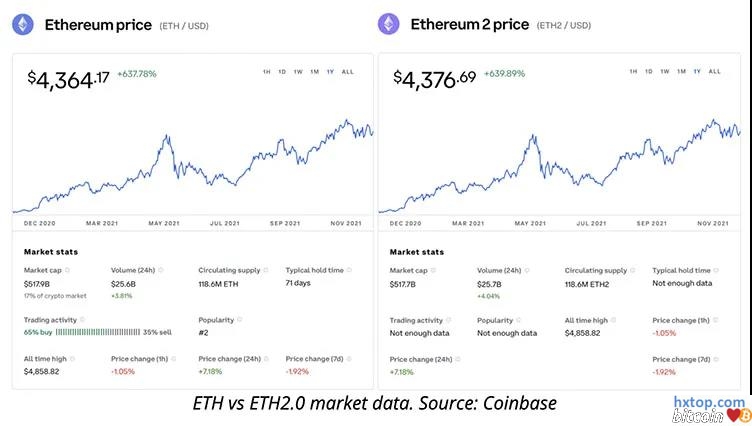Screen dimensions: 752x426
Task: Open the info icon next to ETH2 Volume (24h)
Action: [528, 270]
